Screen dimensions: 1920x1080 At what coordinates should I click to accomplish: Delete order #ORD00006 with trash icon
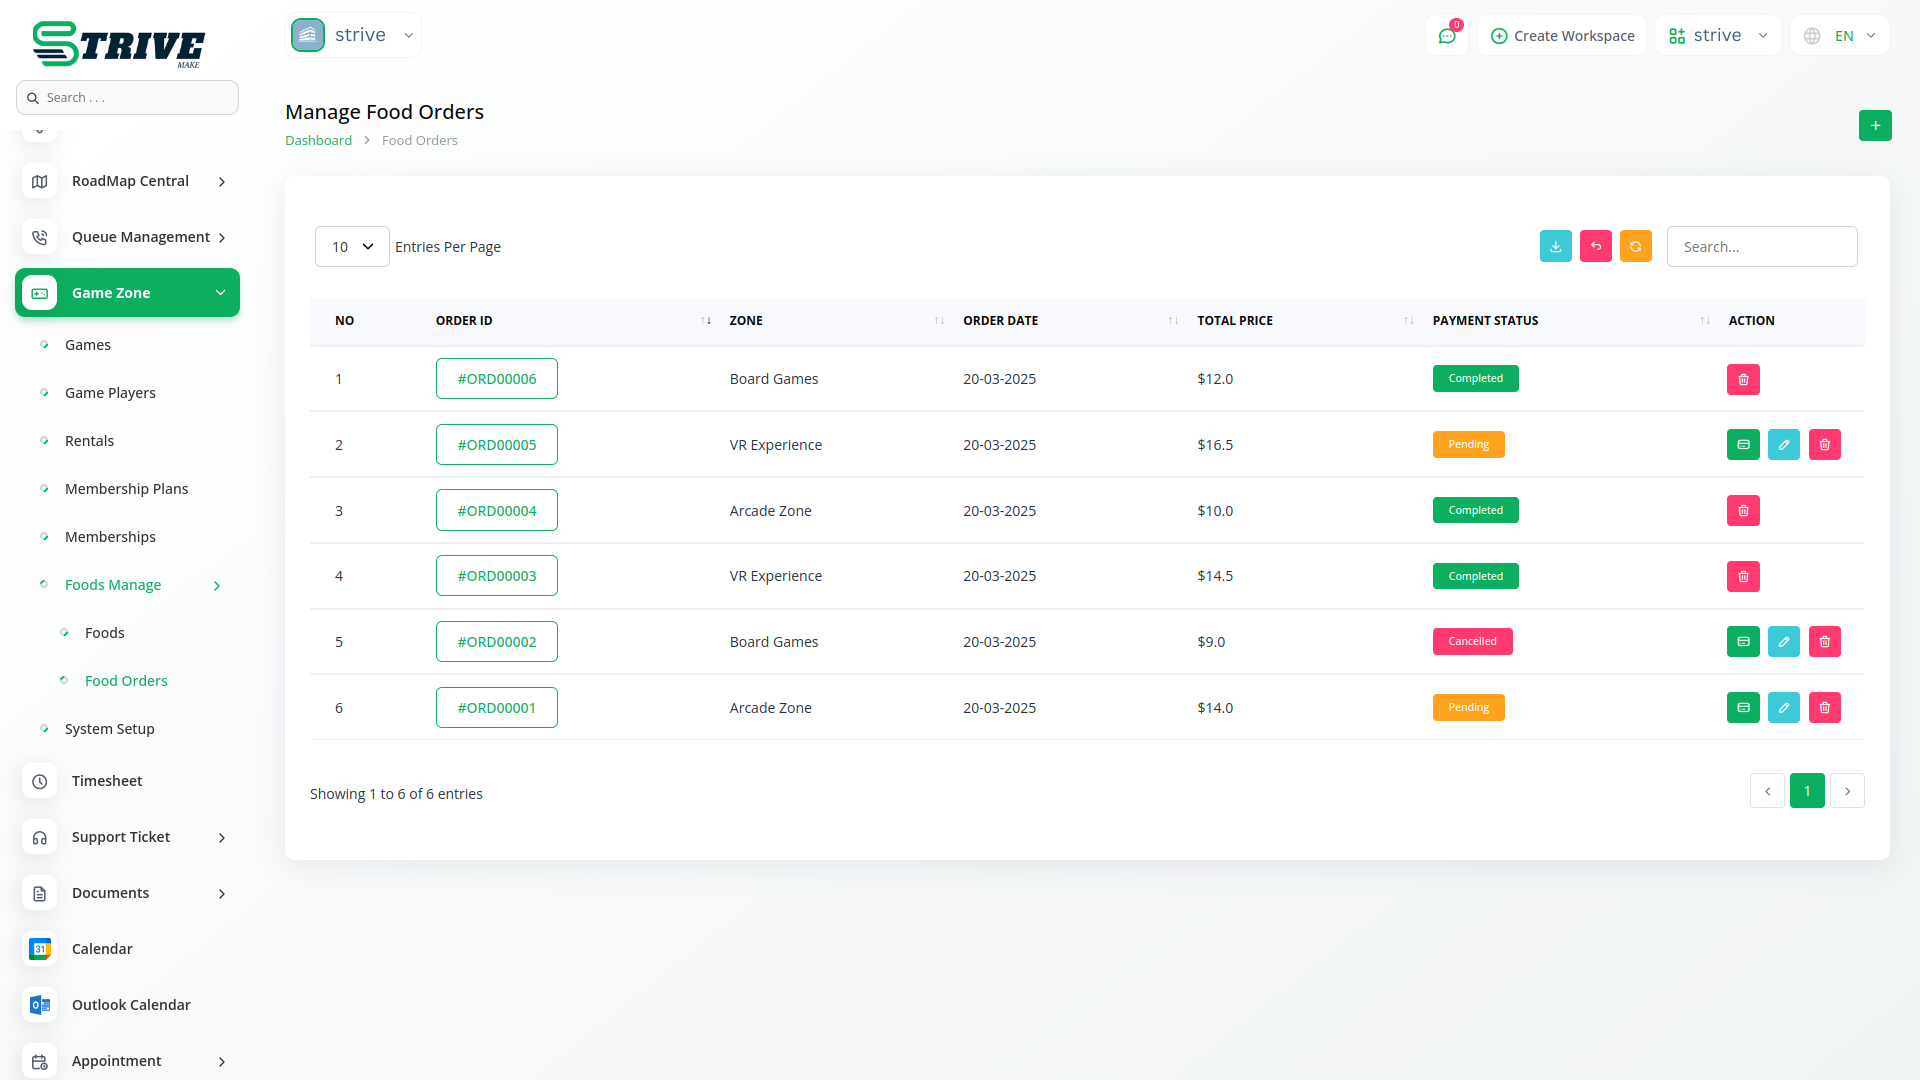[x=1743, y=379]
